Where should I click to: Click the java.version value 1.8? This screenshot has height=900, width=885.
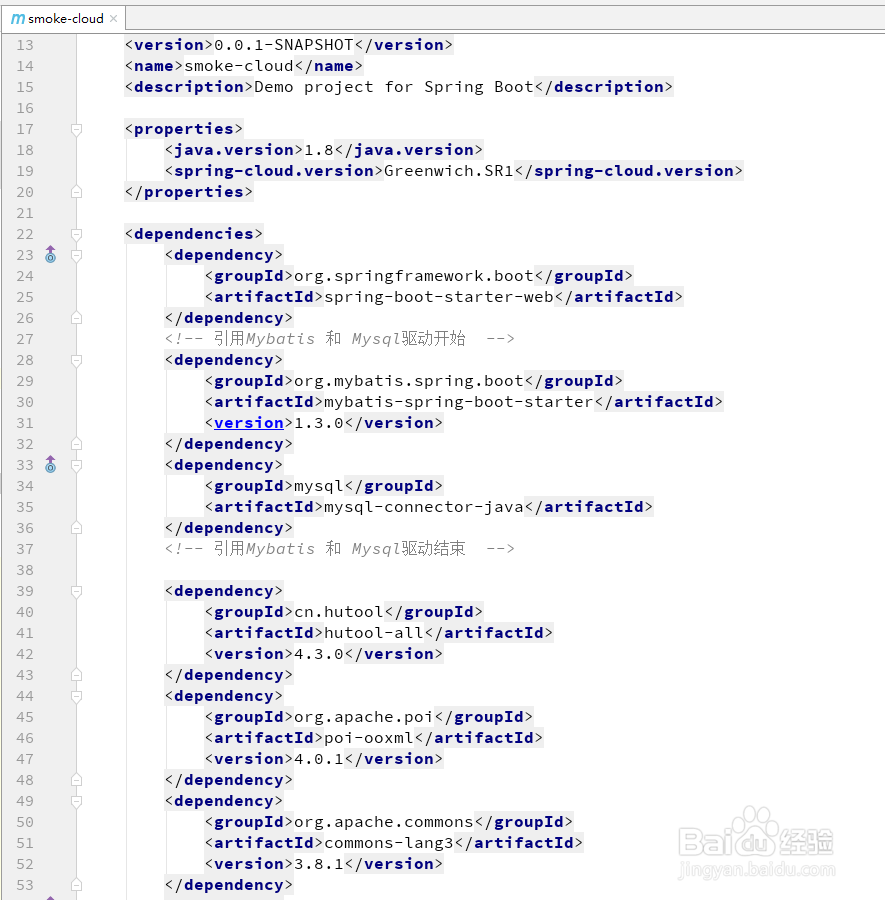coord(319,150)
